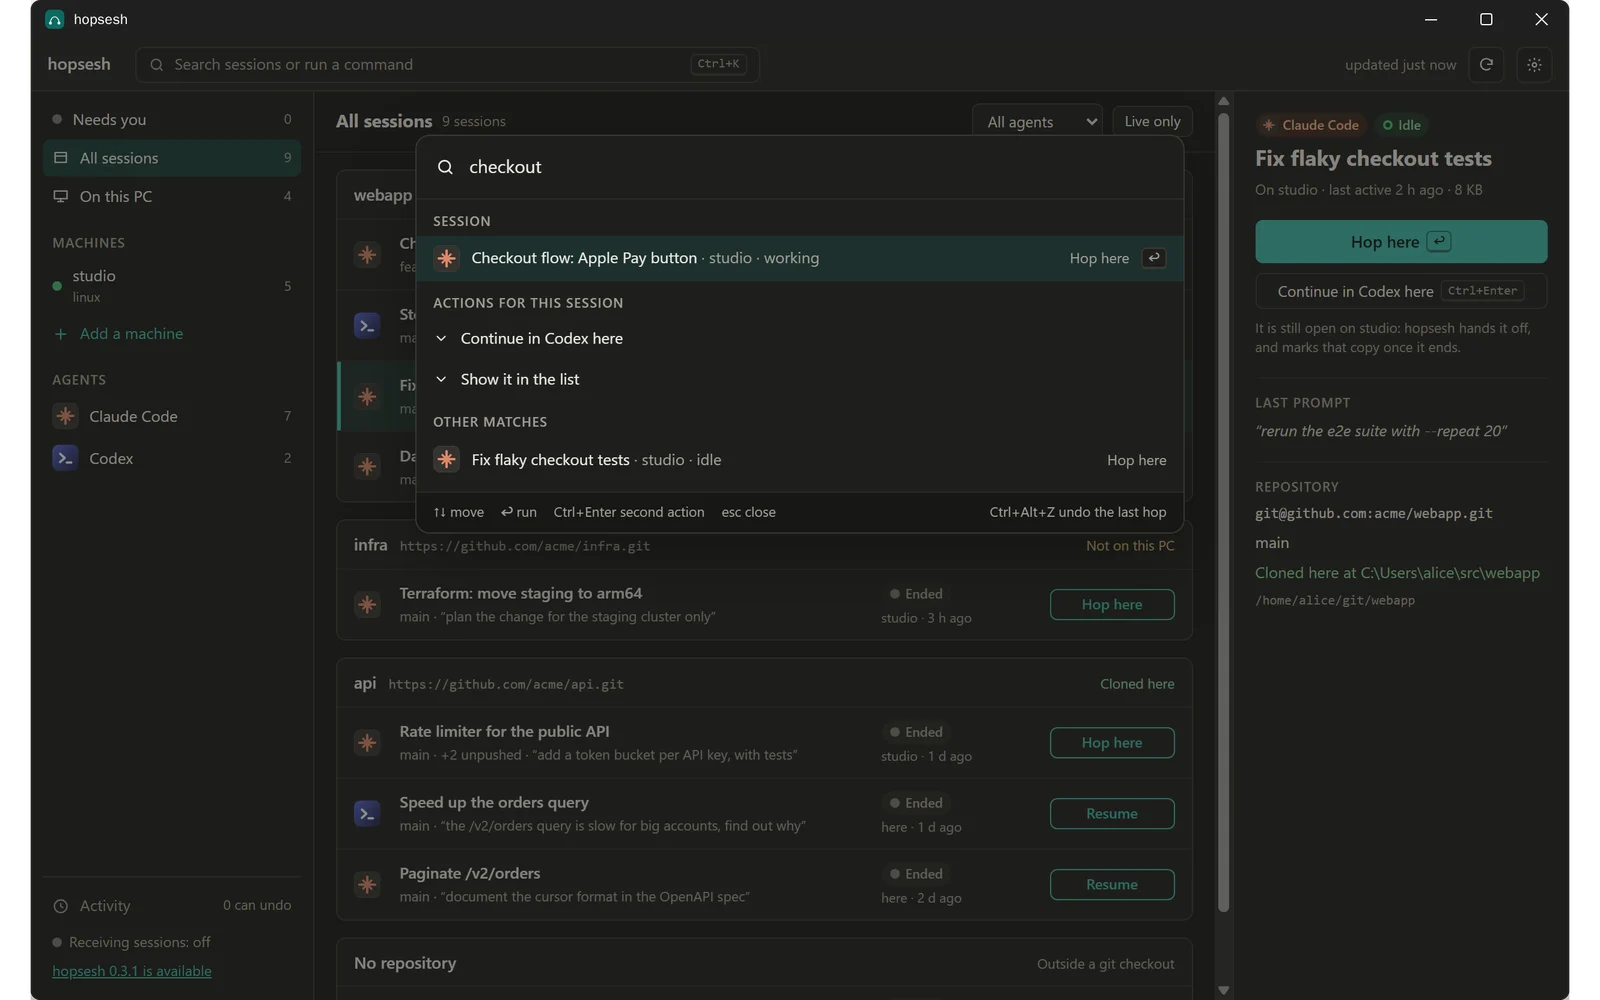Image resolution: width=1600 pixels, height=1000 pixels.
Task: Click the Claude icon beside Paginate /v2/orders
Action: coord(367,885)
